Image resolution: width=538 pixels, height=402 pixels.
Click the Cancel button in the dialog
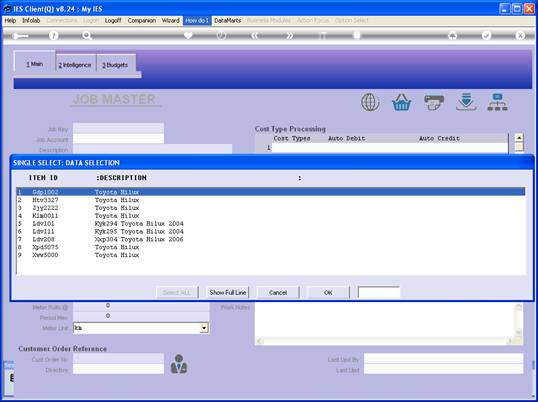tap(278, 293)
